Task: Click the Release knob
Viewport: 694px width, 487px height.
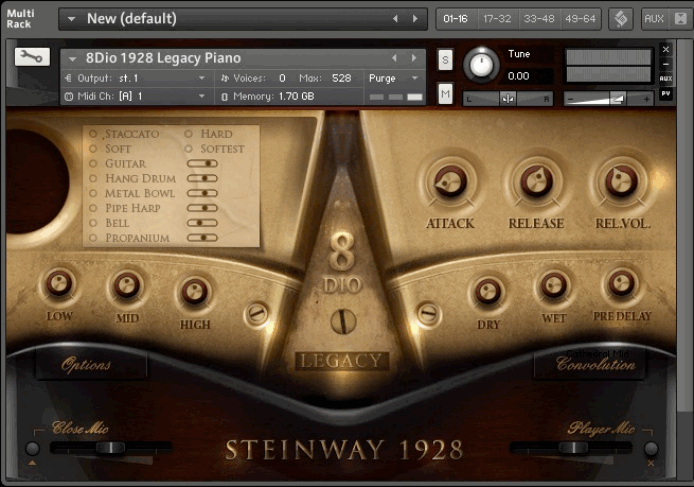Action: pos(536,182)
